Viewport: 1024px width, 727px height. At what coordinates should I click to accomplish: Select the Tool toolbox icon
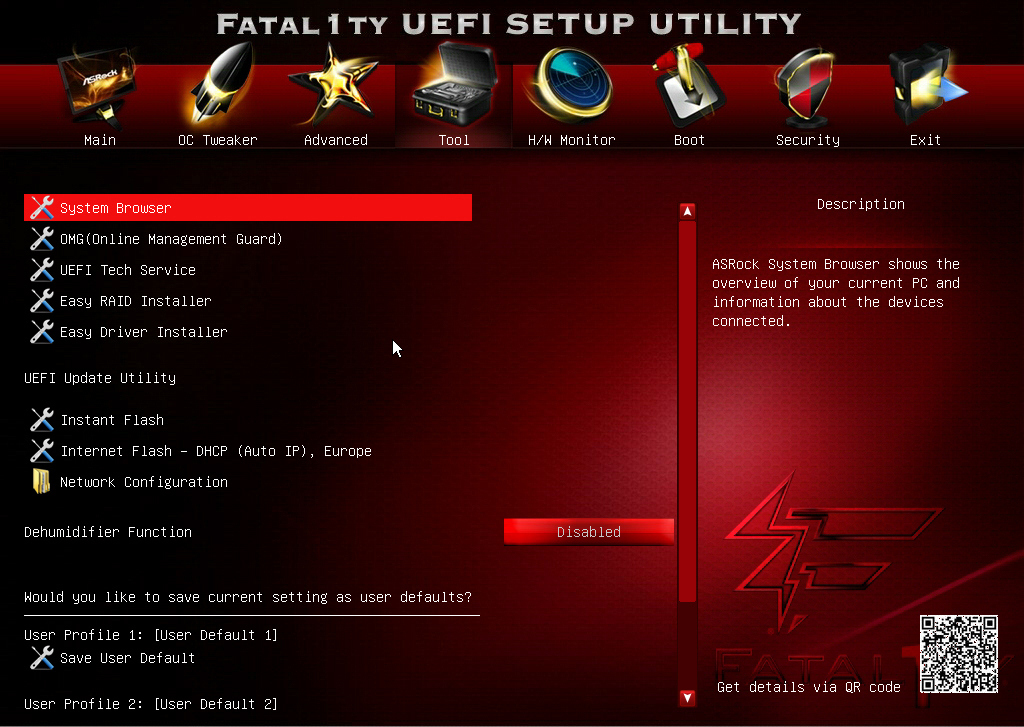(x=455, y=85)
